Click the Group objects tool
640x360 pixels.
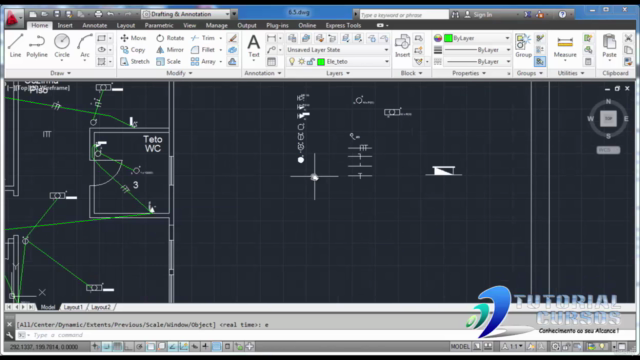pos(523,46)
